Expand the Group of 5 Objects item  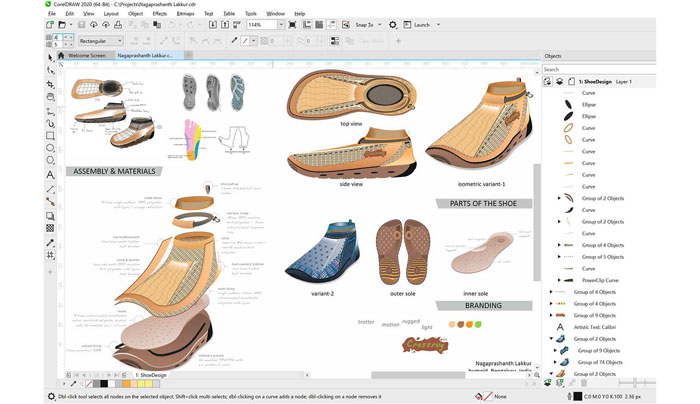tap(559, 256)
